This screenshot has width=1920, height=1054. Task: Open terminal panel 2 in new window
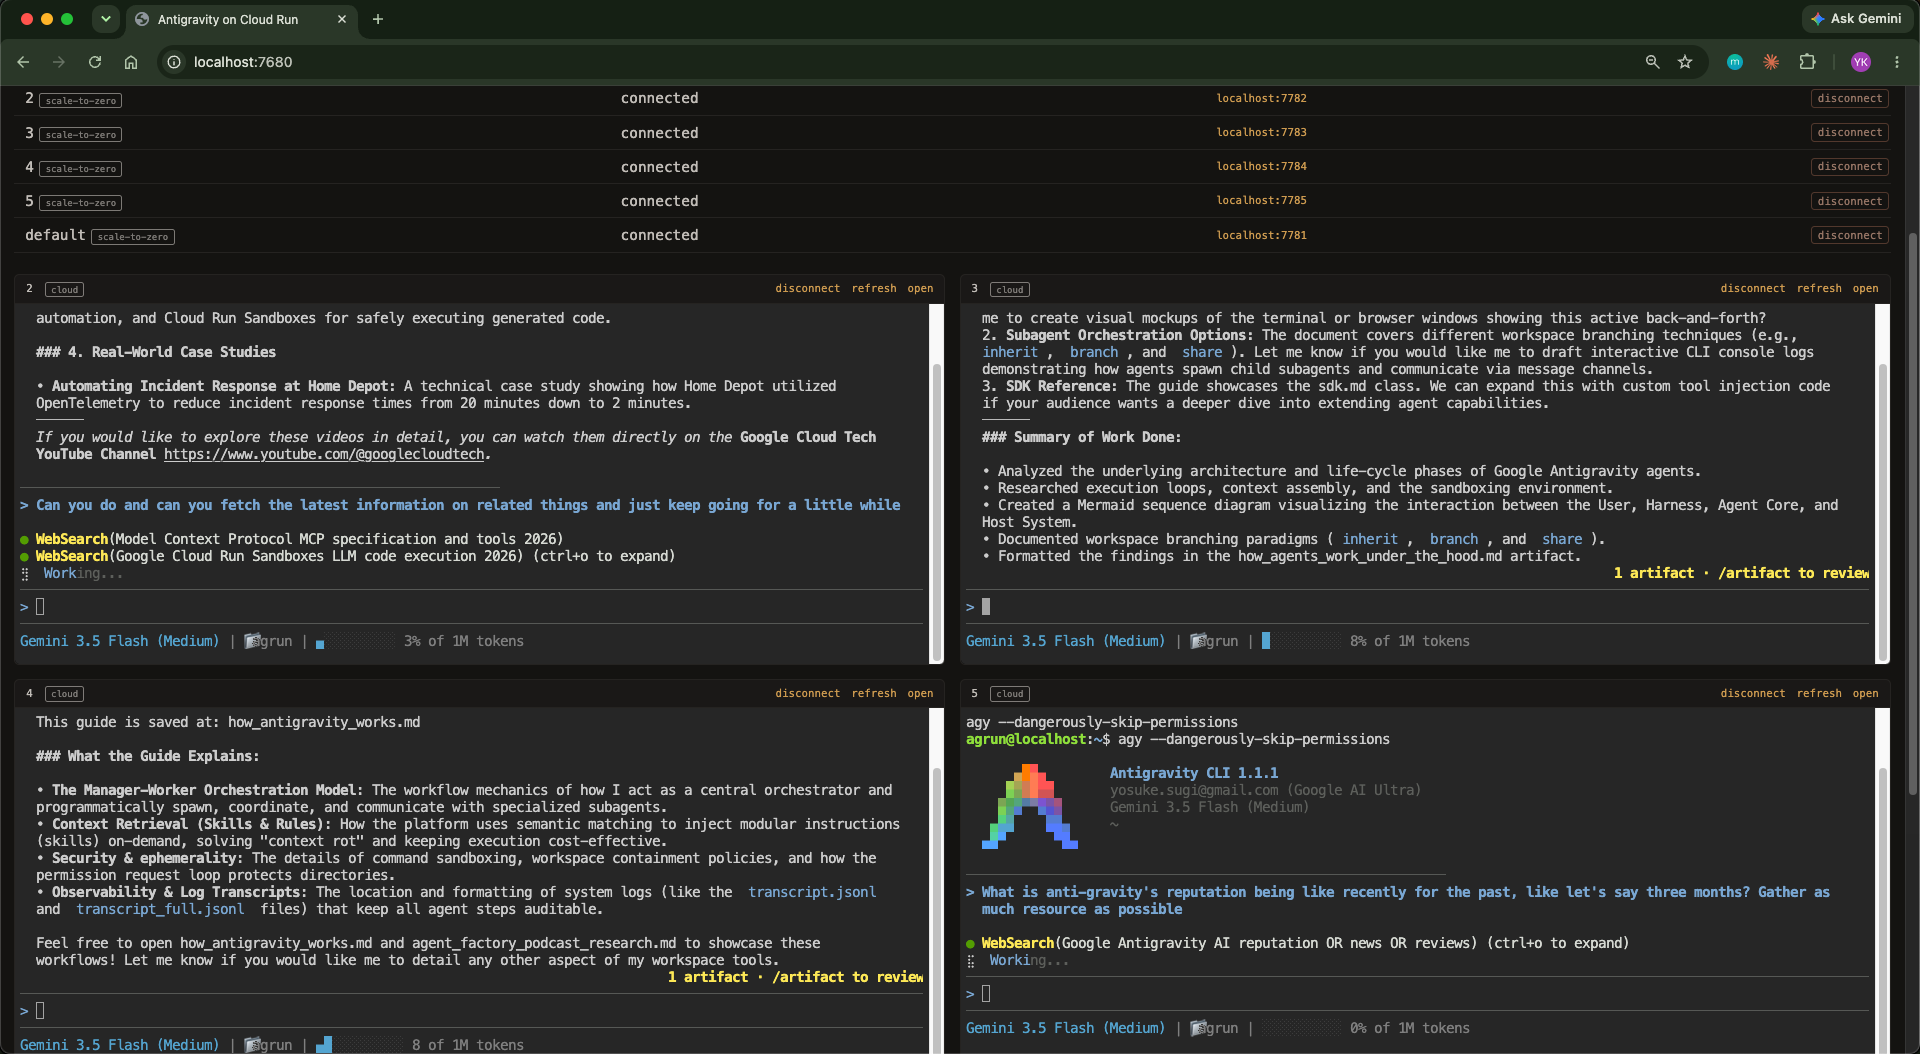coord(920,288)
